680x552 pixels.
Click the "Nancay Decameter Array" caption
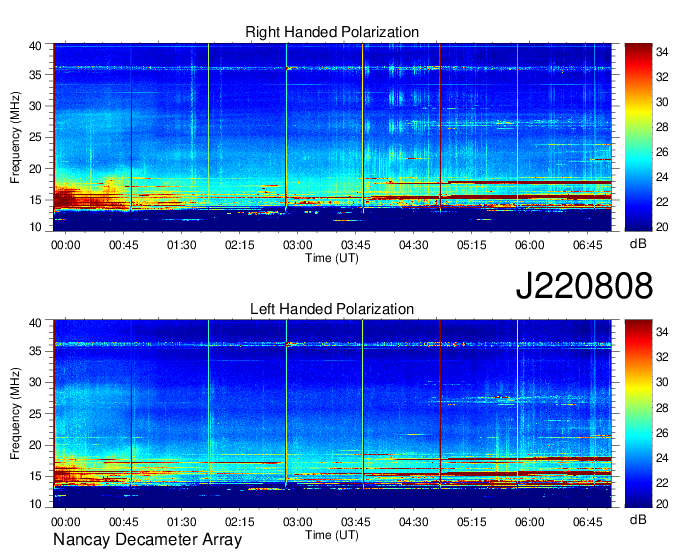[147, 540]
